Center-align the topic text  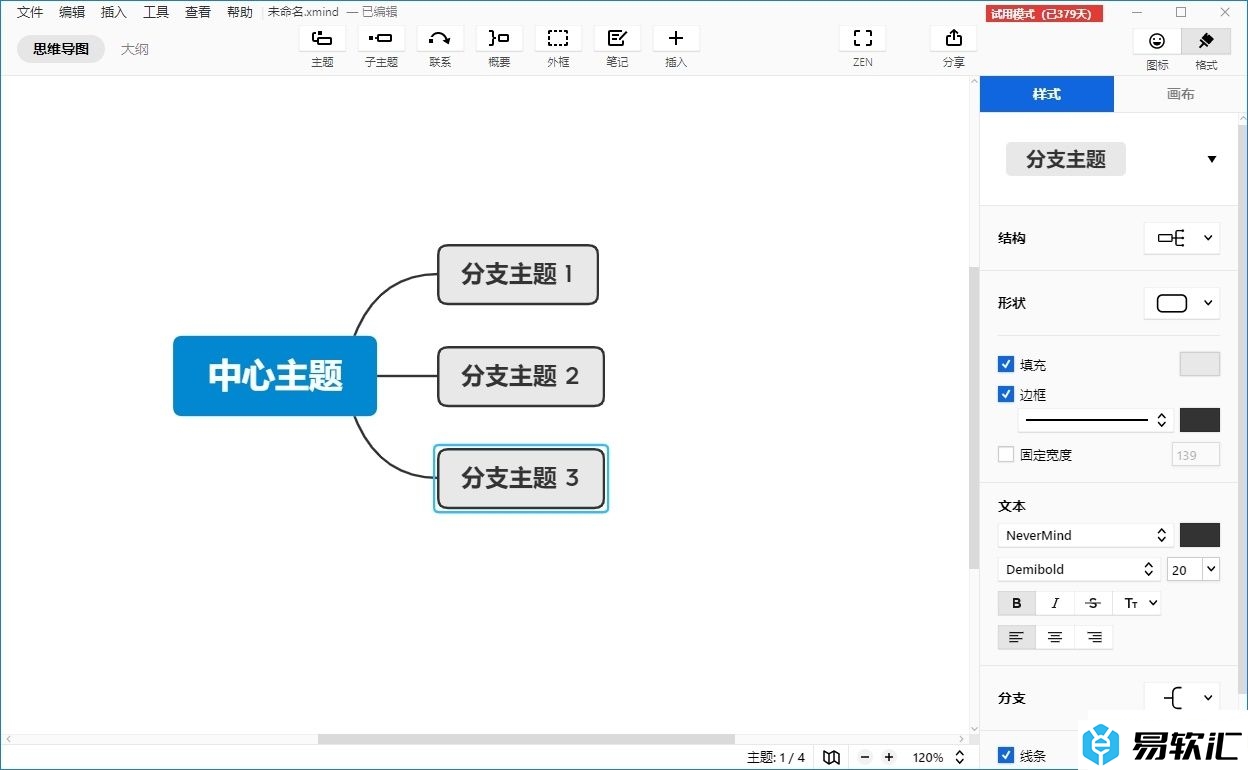point(1055,637)
